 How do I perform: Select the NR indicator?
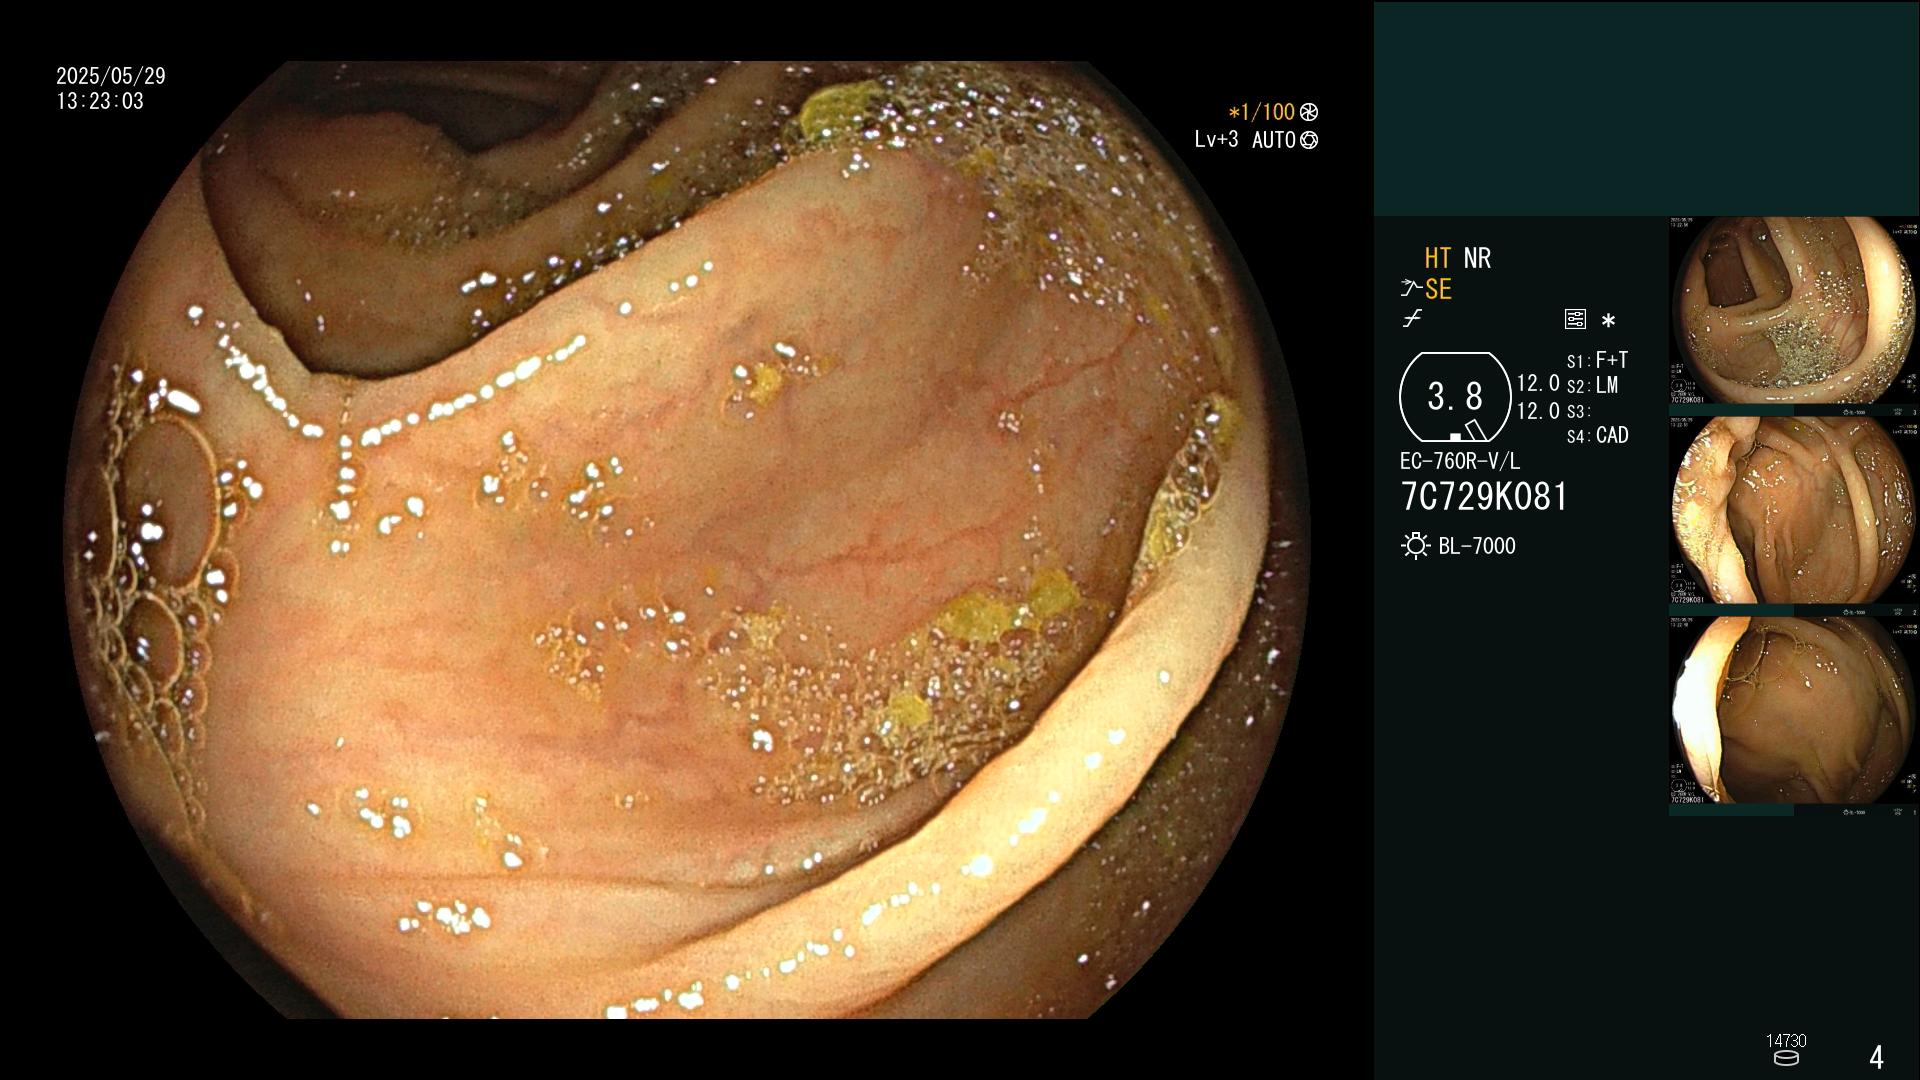click(1477, 259)
